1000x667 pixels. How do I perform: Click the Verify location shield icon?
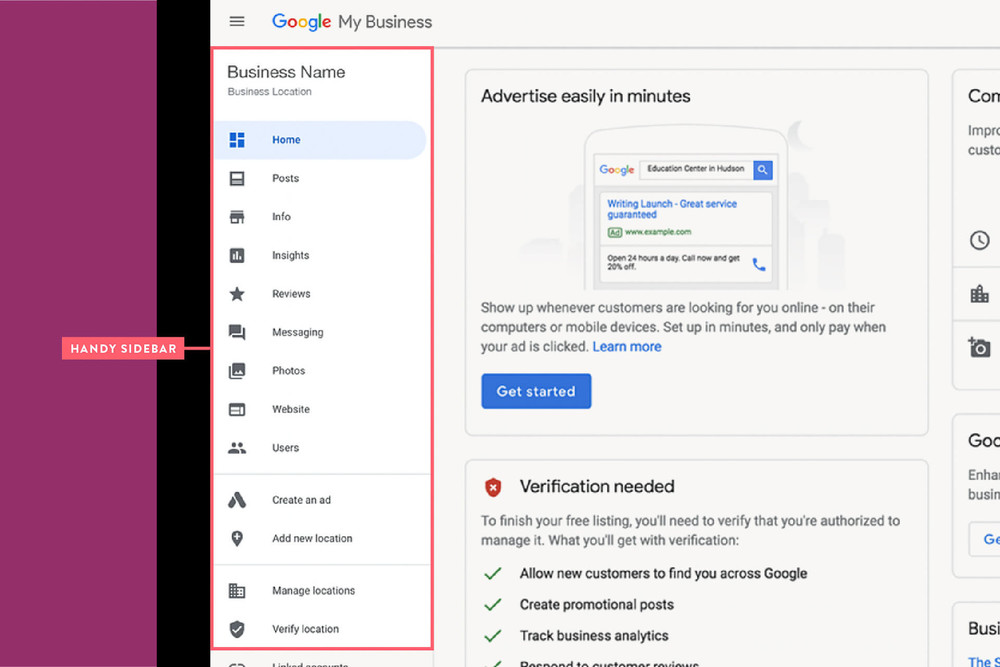(237, 629)
